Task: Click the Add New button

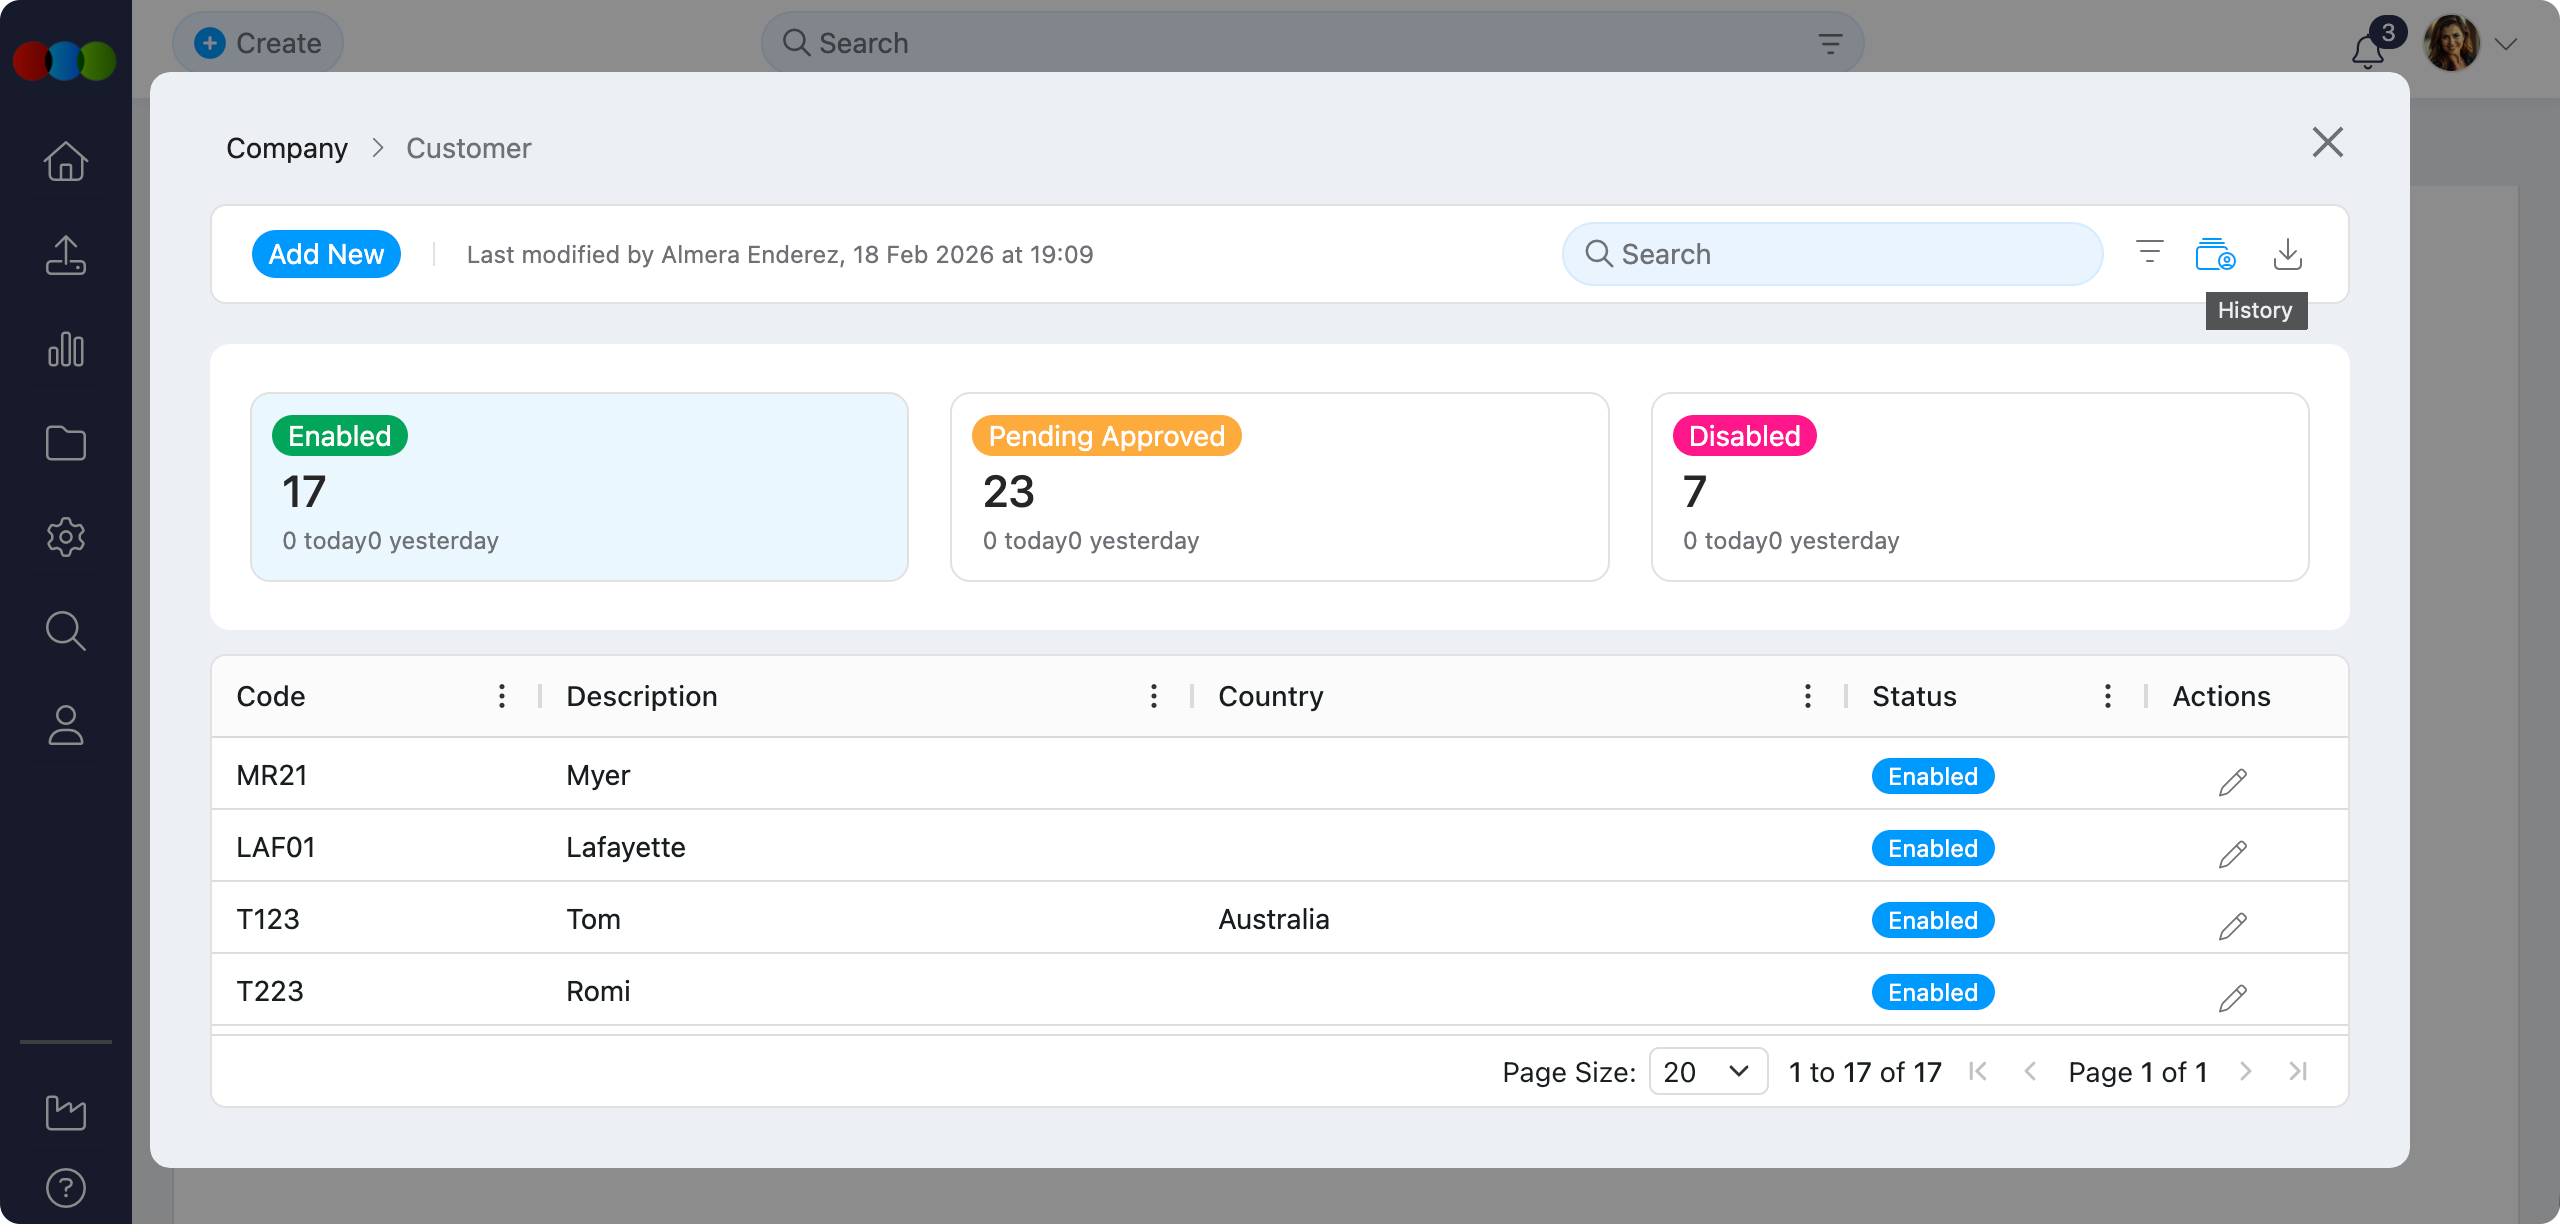Action: click(x=326, y=254)
